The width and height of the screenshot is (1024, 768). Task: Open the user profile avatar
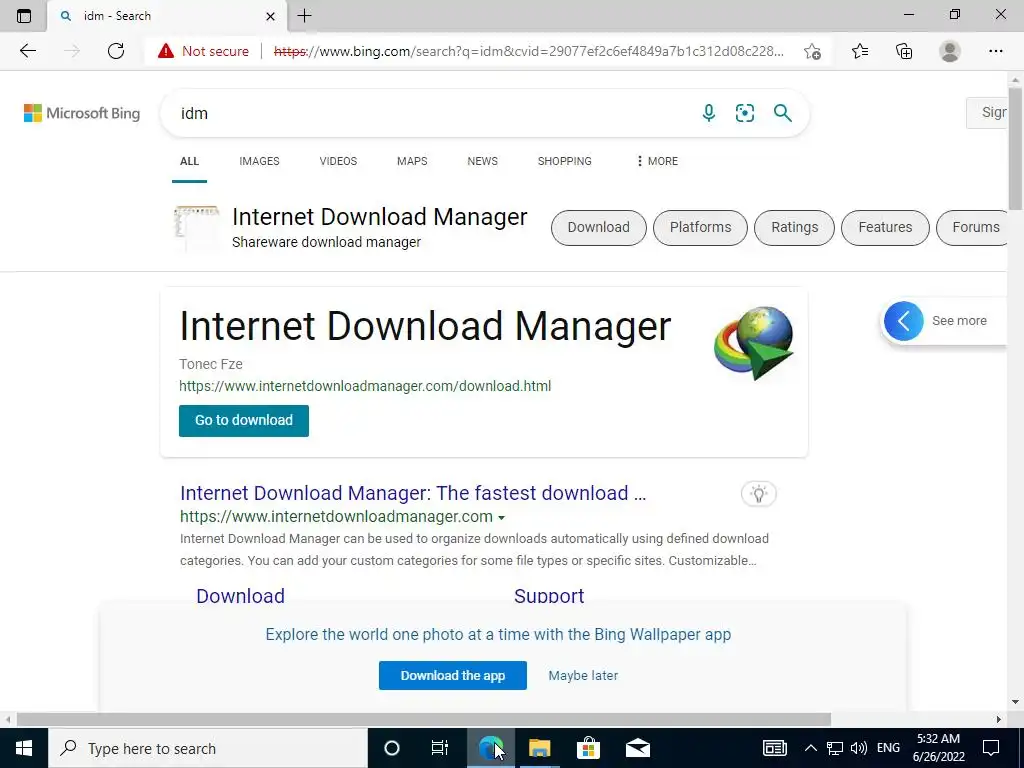click(950, 51)
